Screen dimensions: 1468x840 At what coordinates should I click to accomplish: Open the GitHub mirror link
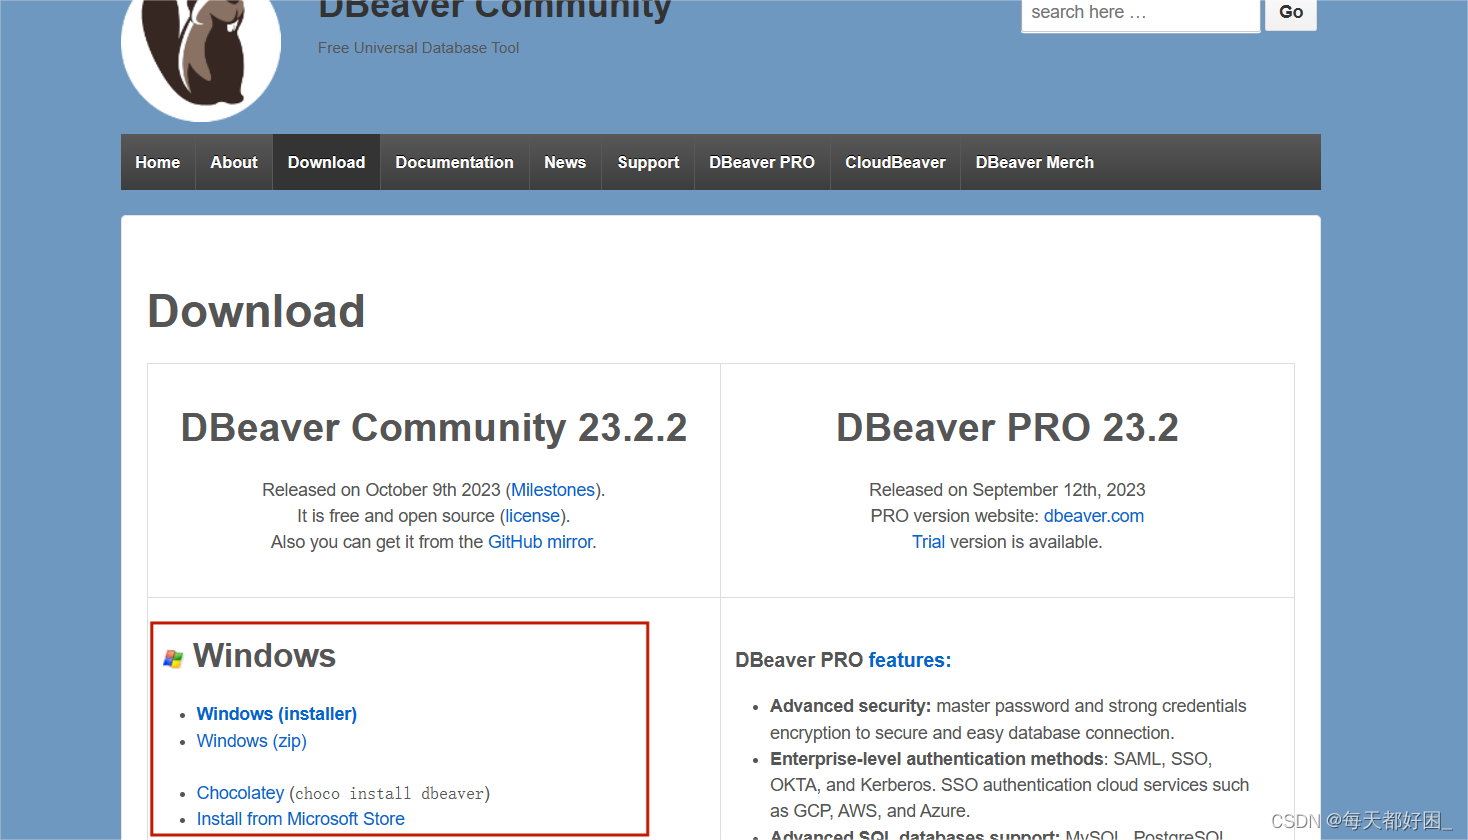(x=539, y=541)
